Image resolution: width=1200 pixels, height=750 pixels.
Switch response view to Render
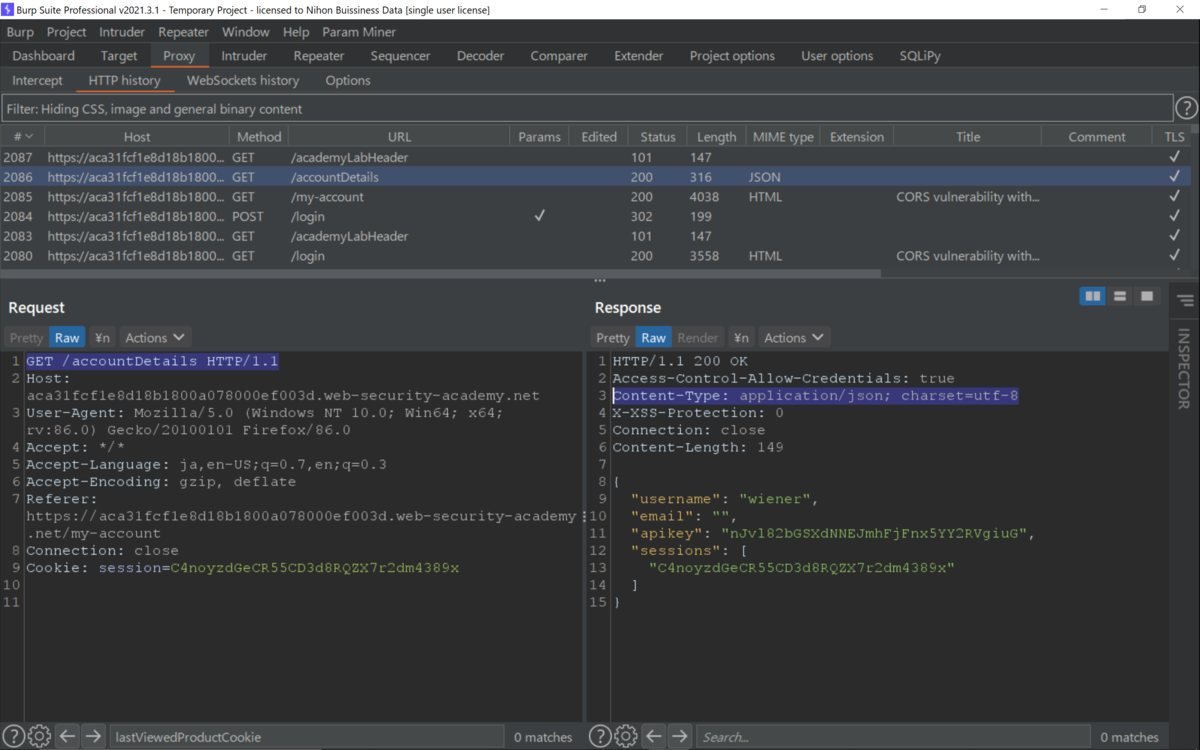698,338
